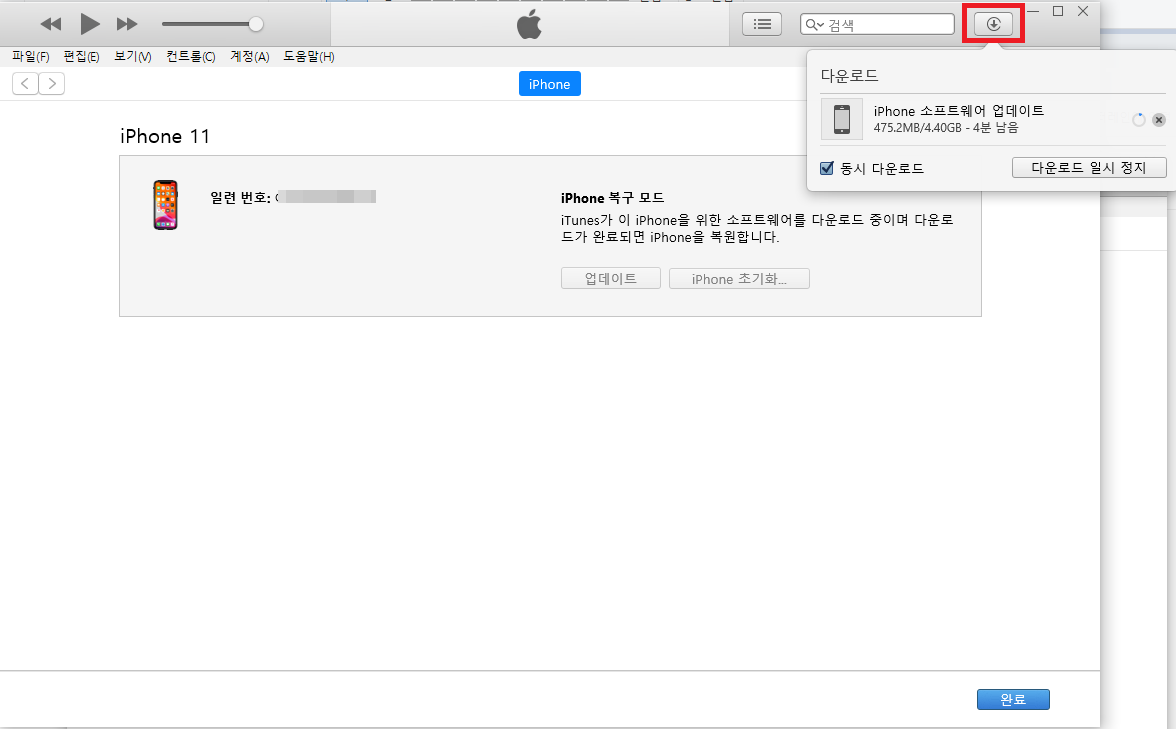1176x729 pixels.
Task: Click the iPhone 11 device thumbnail
Action: click(166, 205)
